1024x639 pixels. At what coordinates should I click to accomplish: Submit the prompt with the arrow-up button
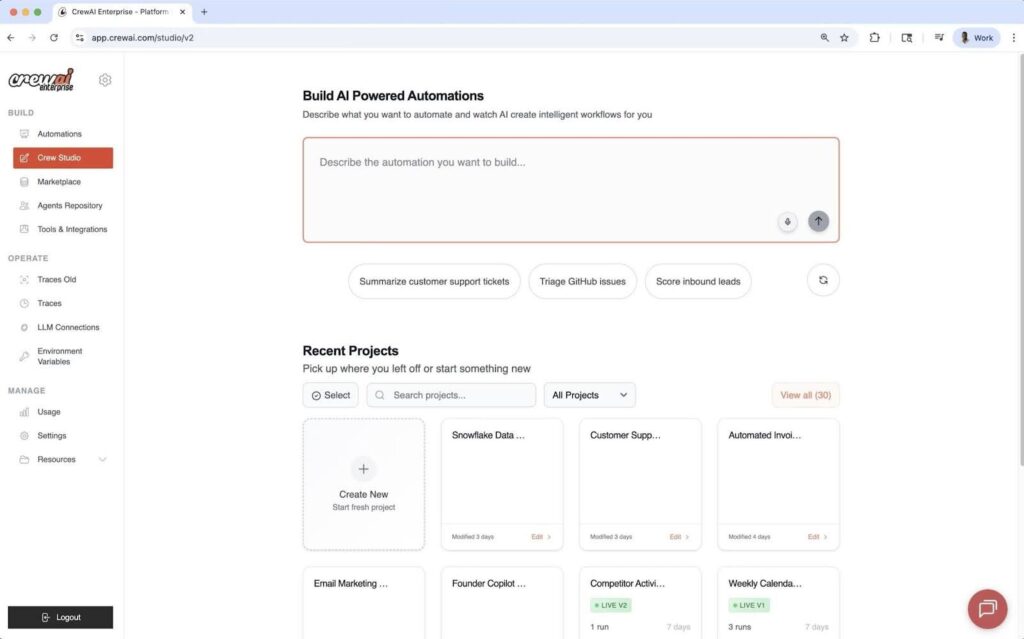[818, 221]
